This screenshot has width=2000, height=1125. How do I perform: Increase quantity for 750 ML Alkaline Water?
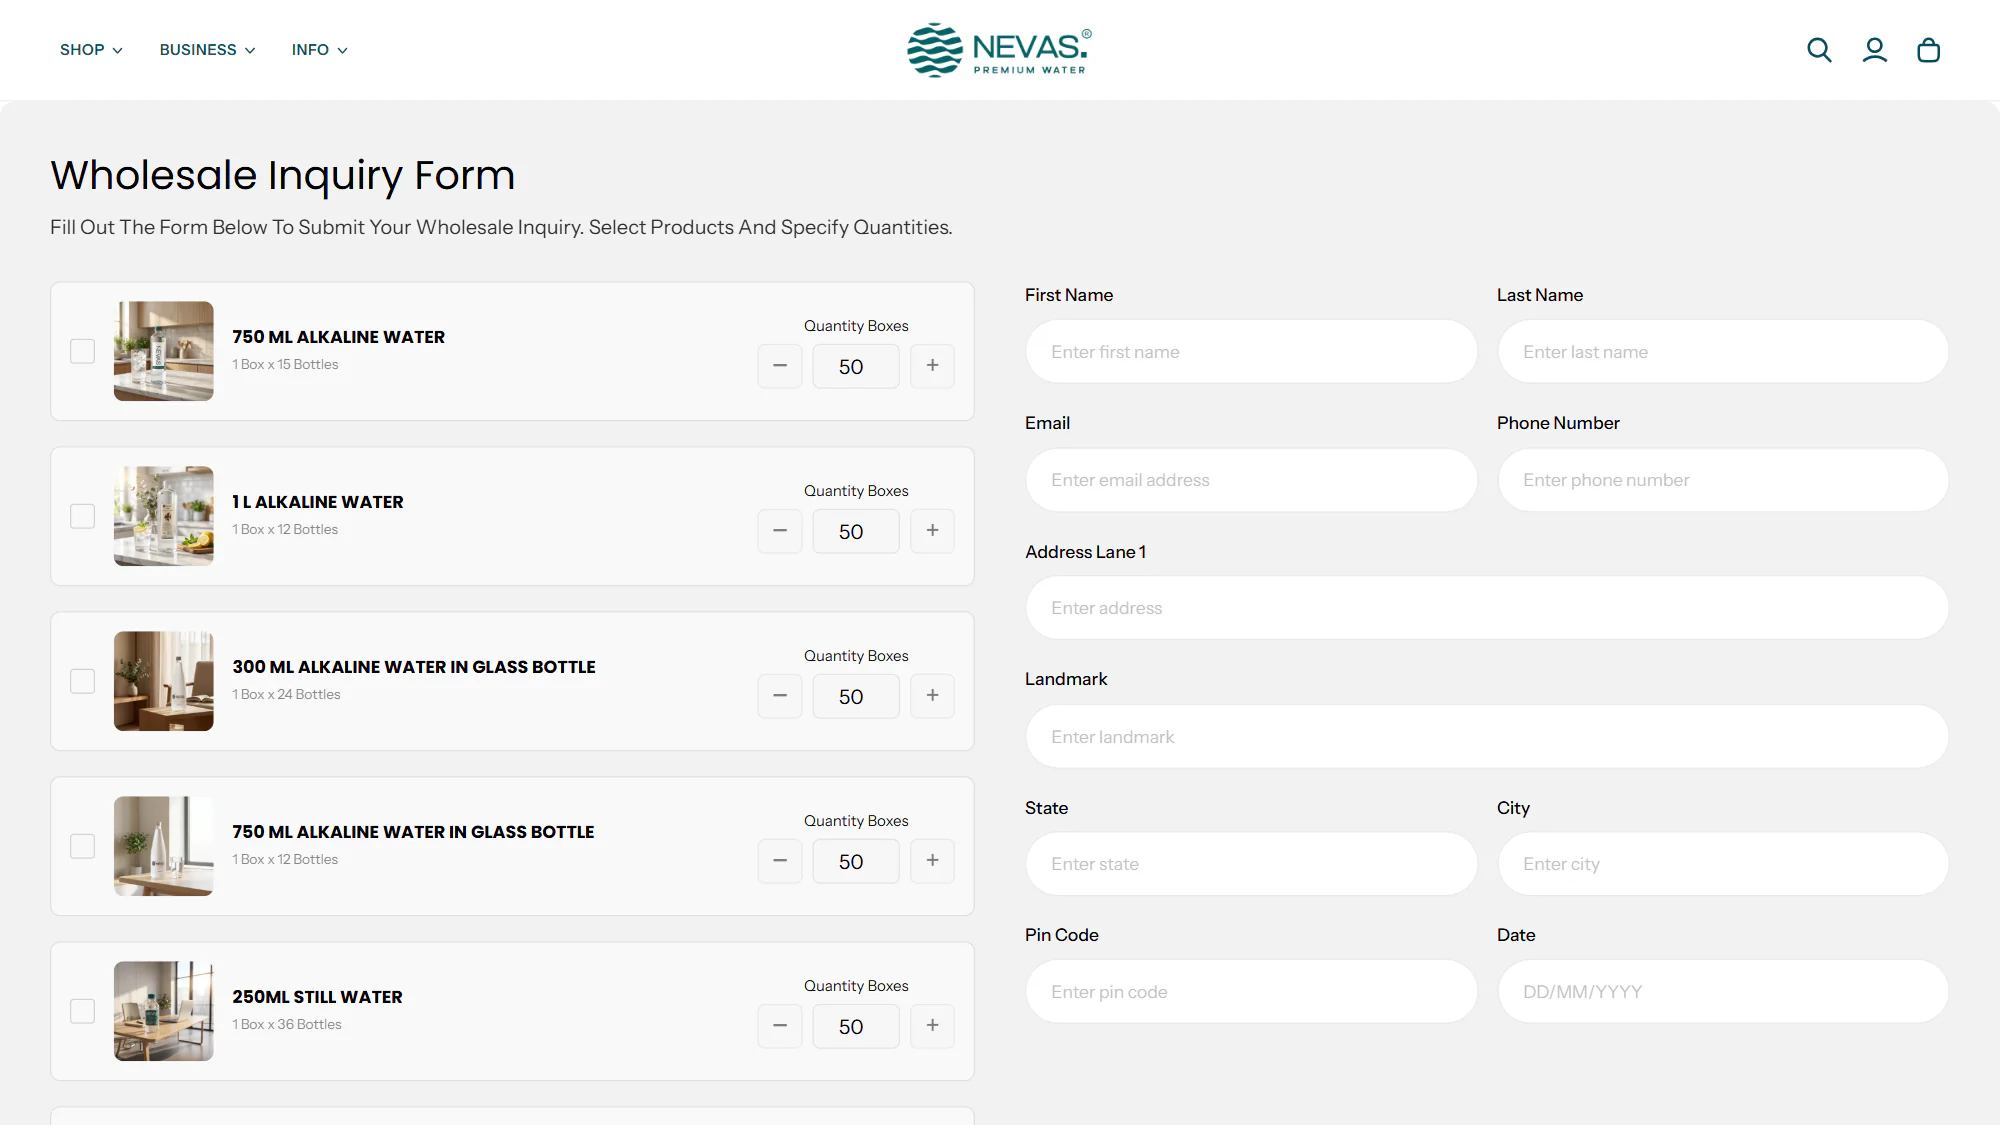(x=932, y=366)
